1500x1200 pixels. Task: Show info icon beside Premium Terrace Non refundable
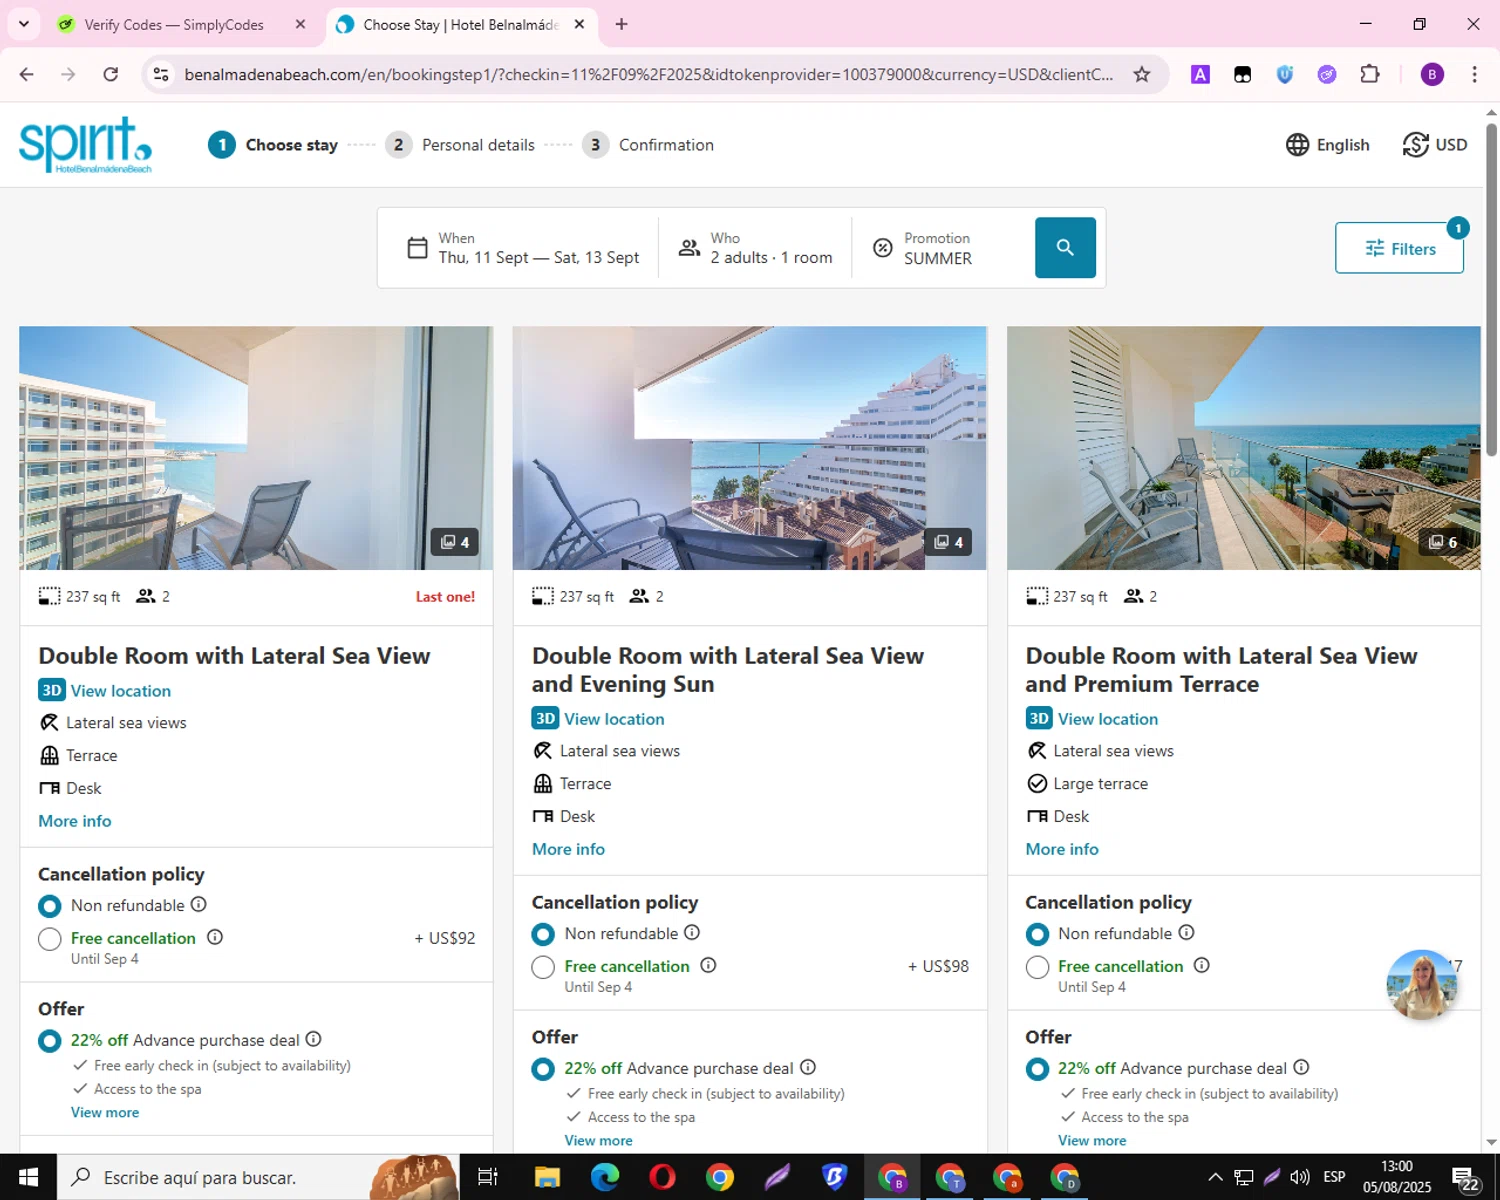point(1186,932)
